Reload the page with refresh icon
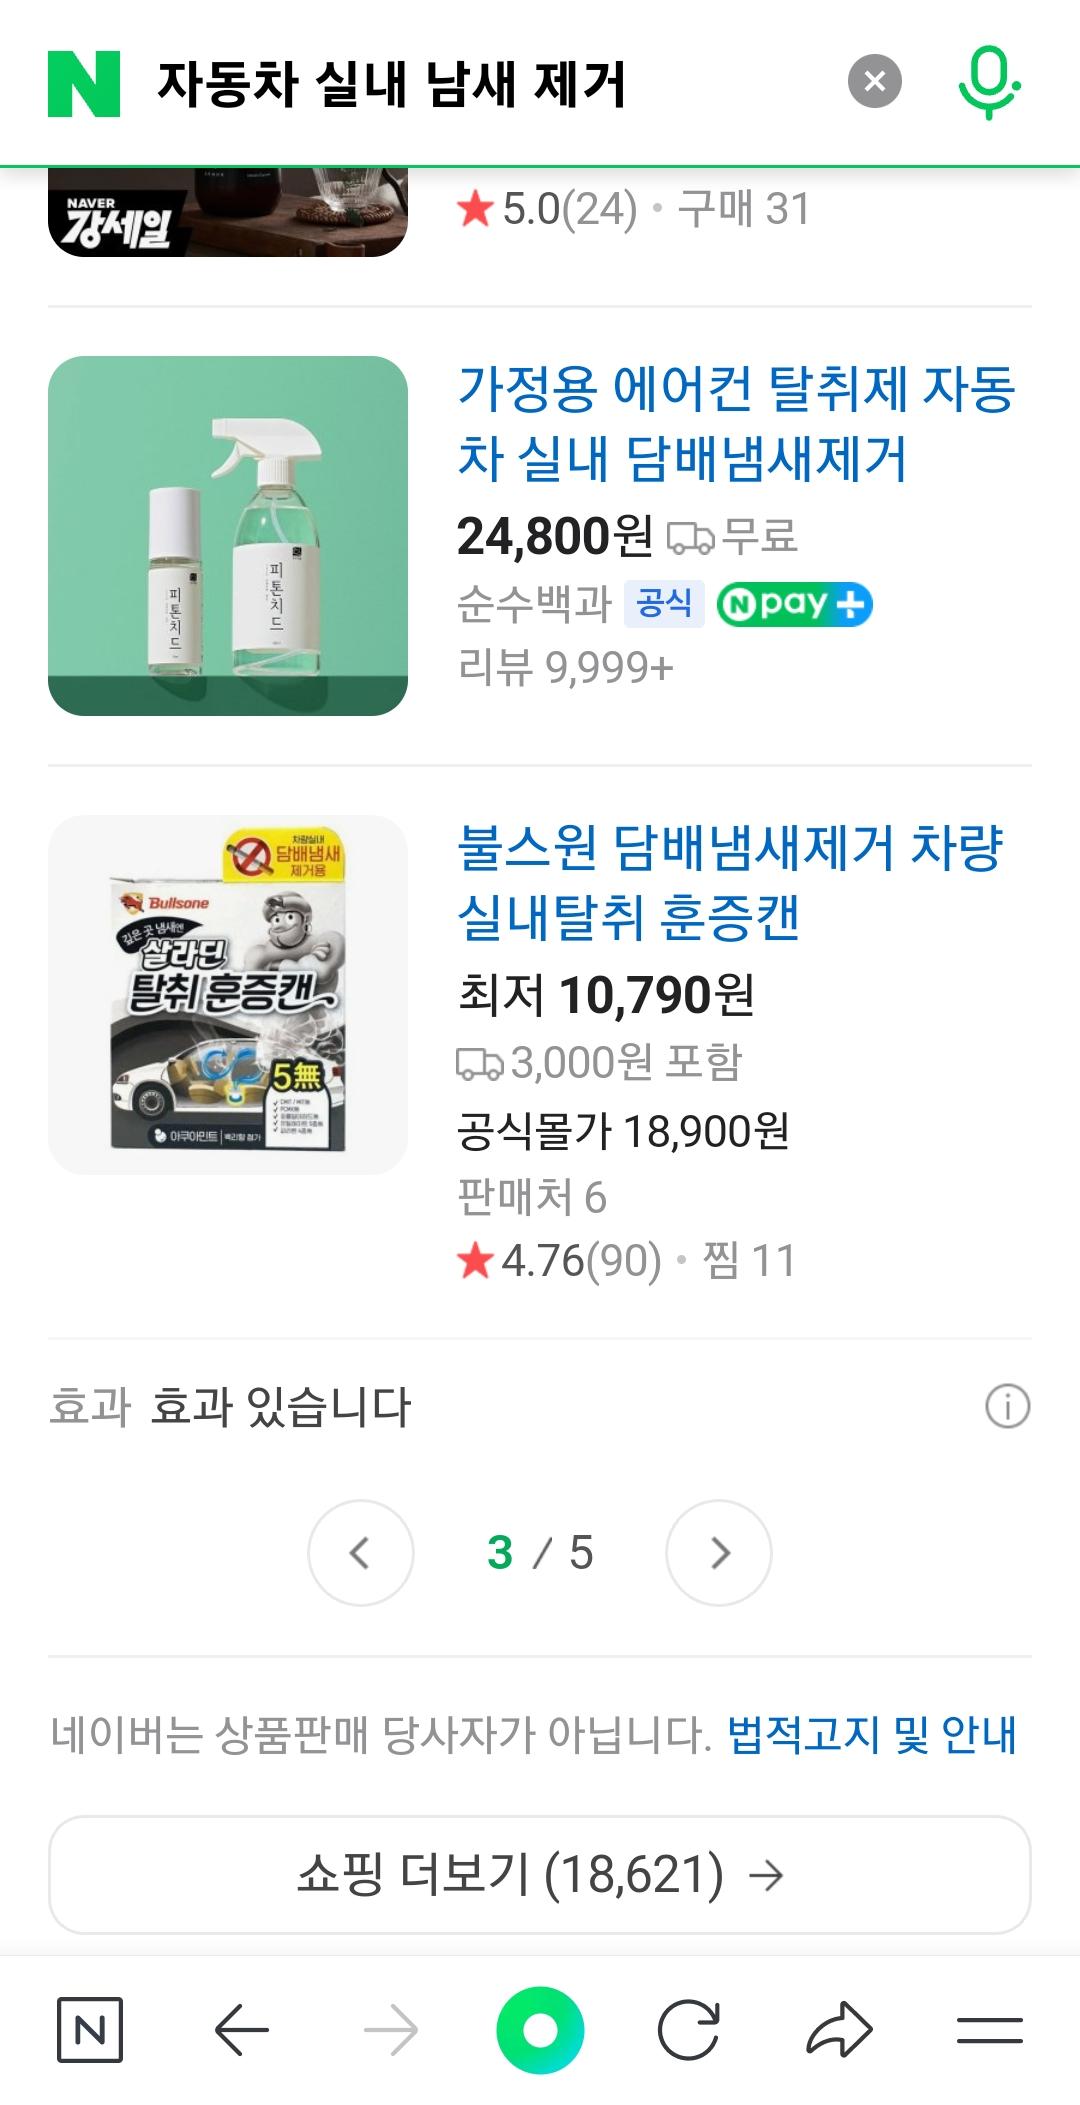 point(689,2030)
